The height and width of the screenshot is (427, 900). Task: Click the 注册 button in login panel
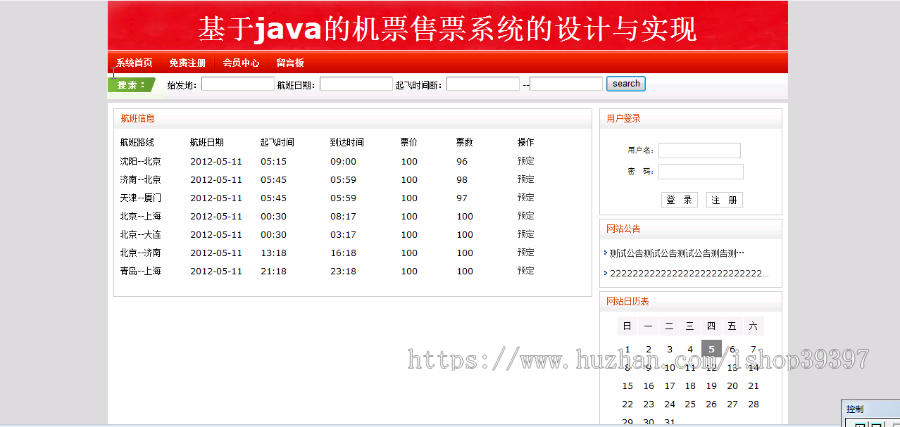point(724,200)
